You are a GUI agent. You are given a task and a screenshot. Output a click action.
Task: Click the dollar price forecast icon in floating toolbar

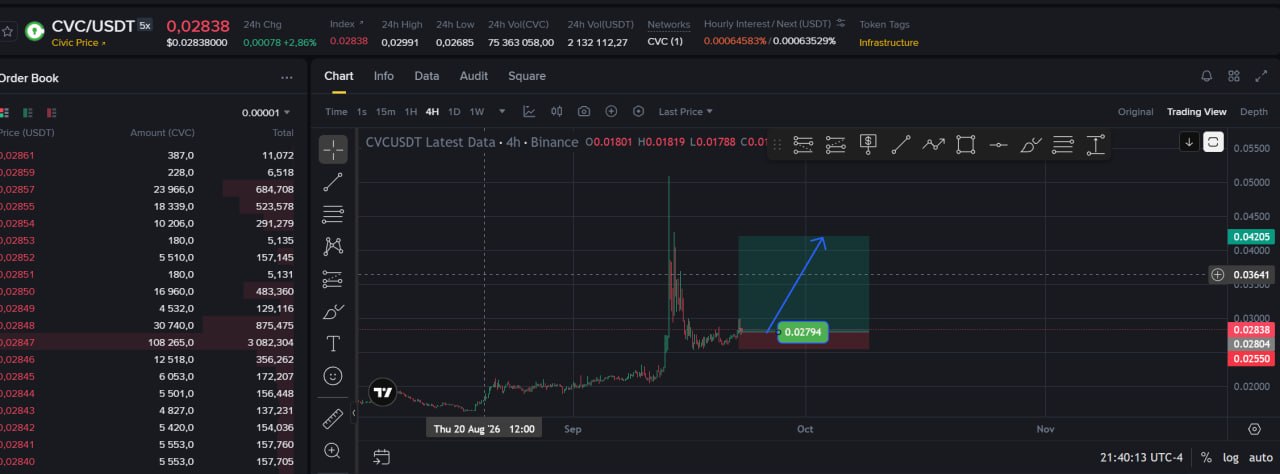point(868,144)
